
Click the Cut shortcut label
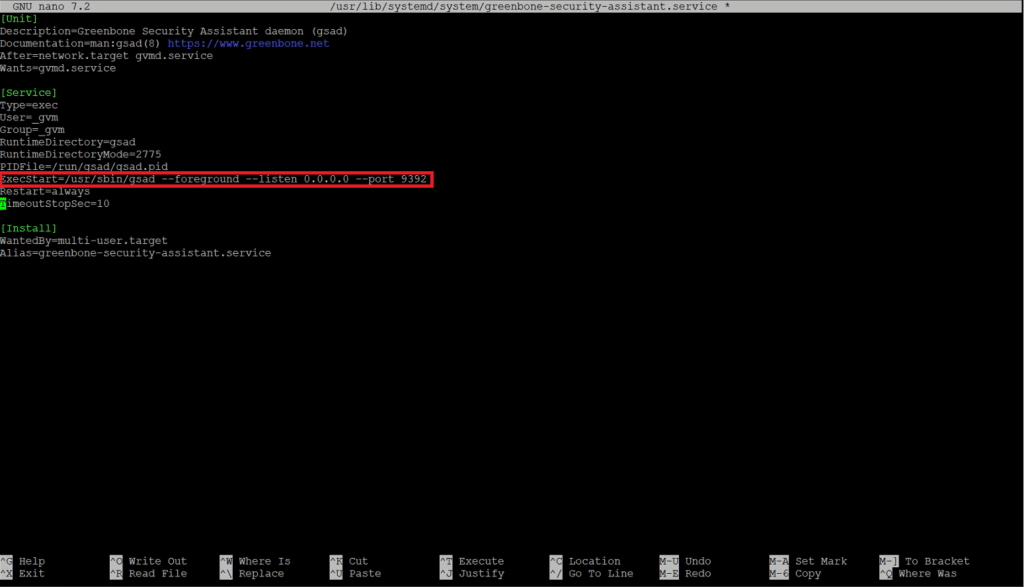[x=359, y=561]
